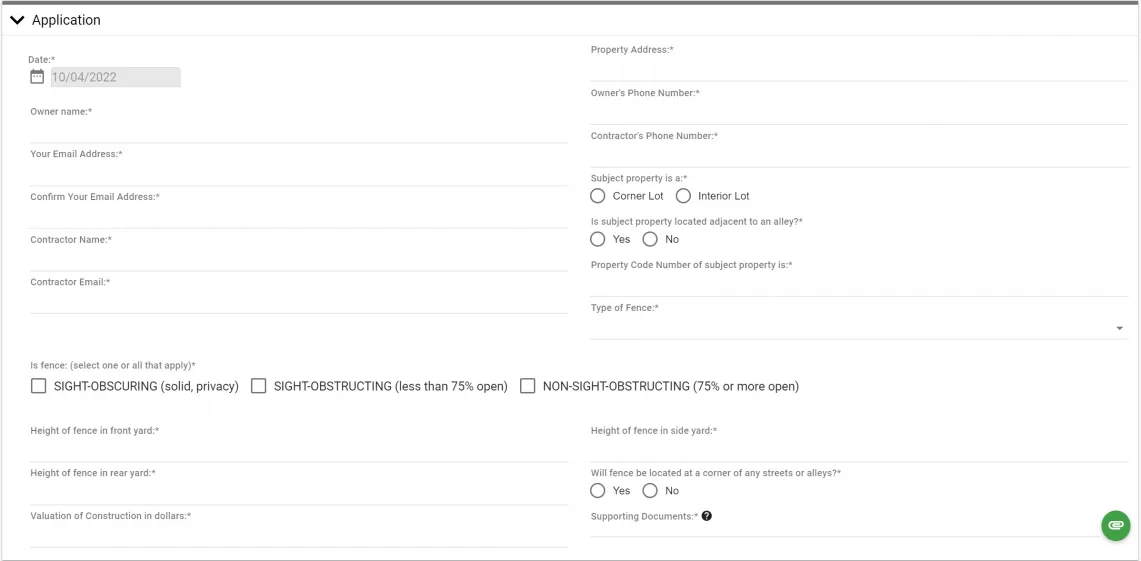Click the calendar icon beside Date

click(x=37, y=77)
